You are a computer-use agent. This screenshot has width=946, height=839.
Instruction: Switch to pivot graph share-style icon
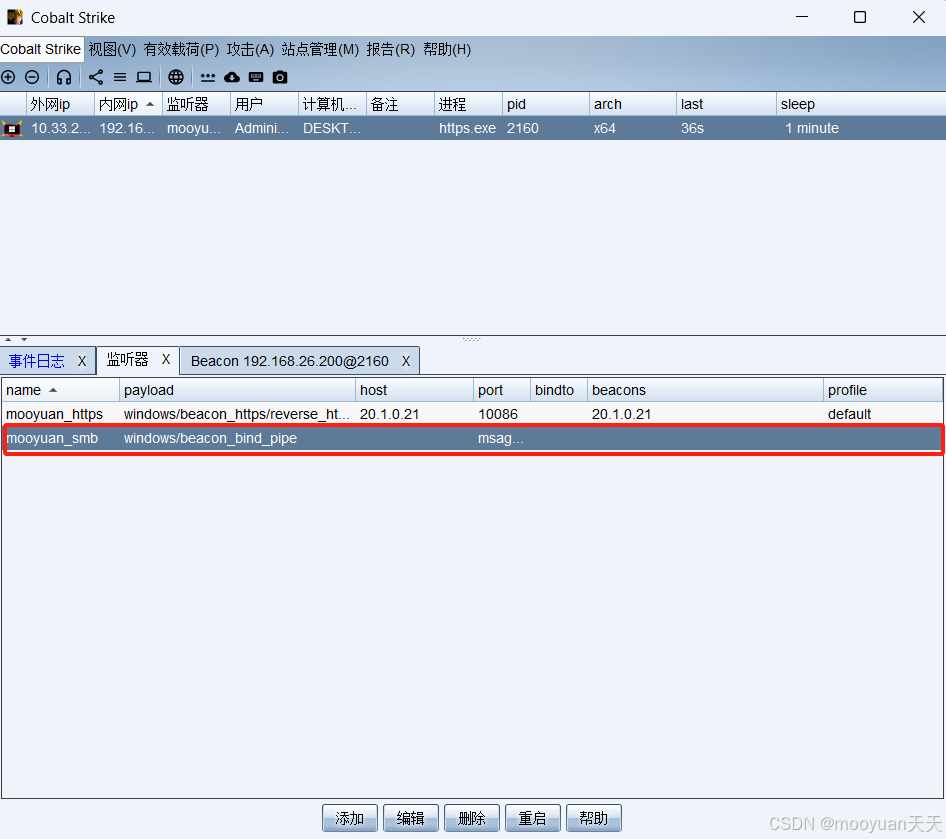tap(96, 77)
